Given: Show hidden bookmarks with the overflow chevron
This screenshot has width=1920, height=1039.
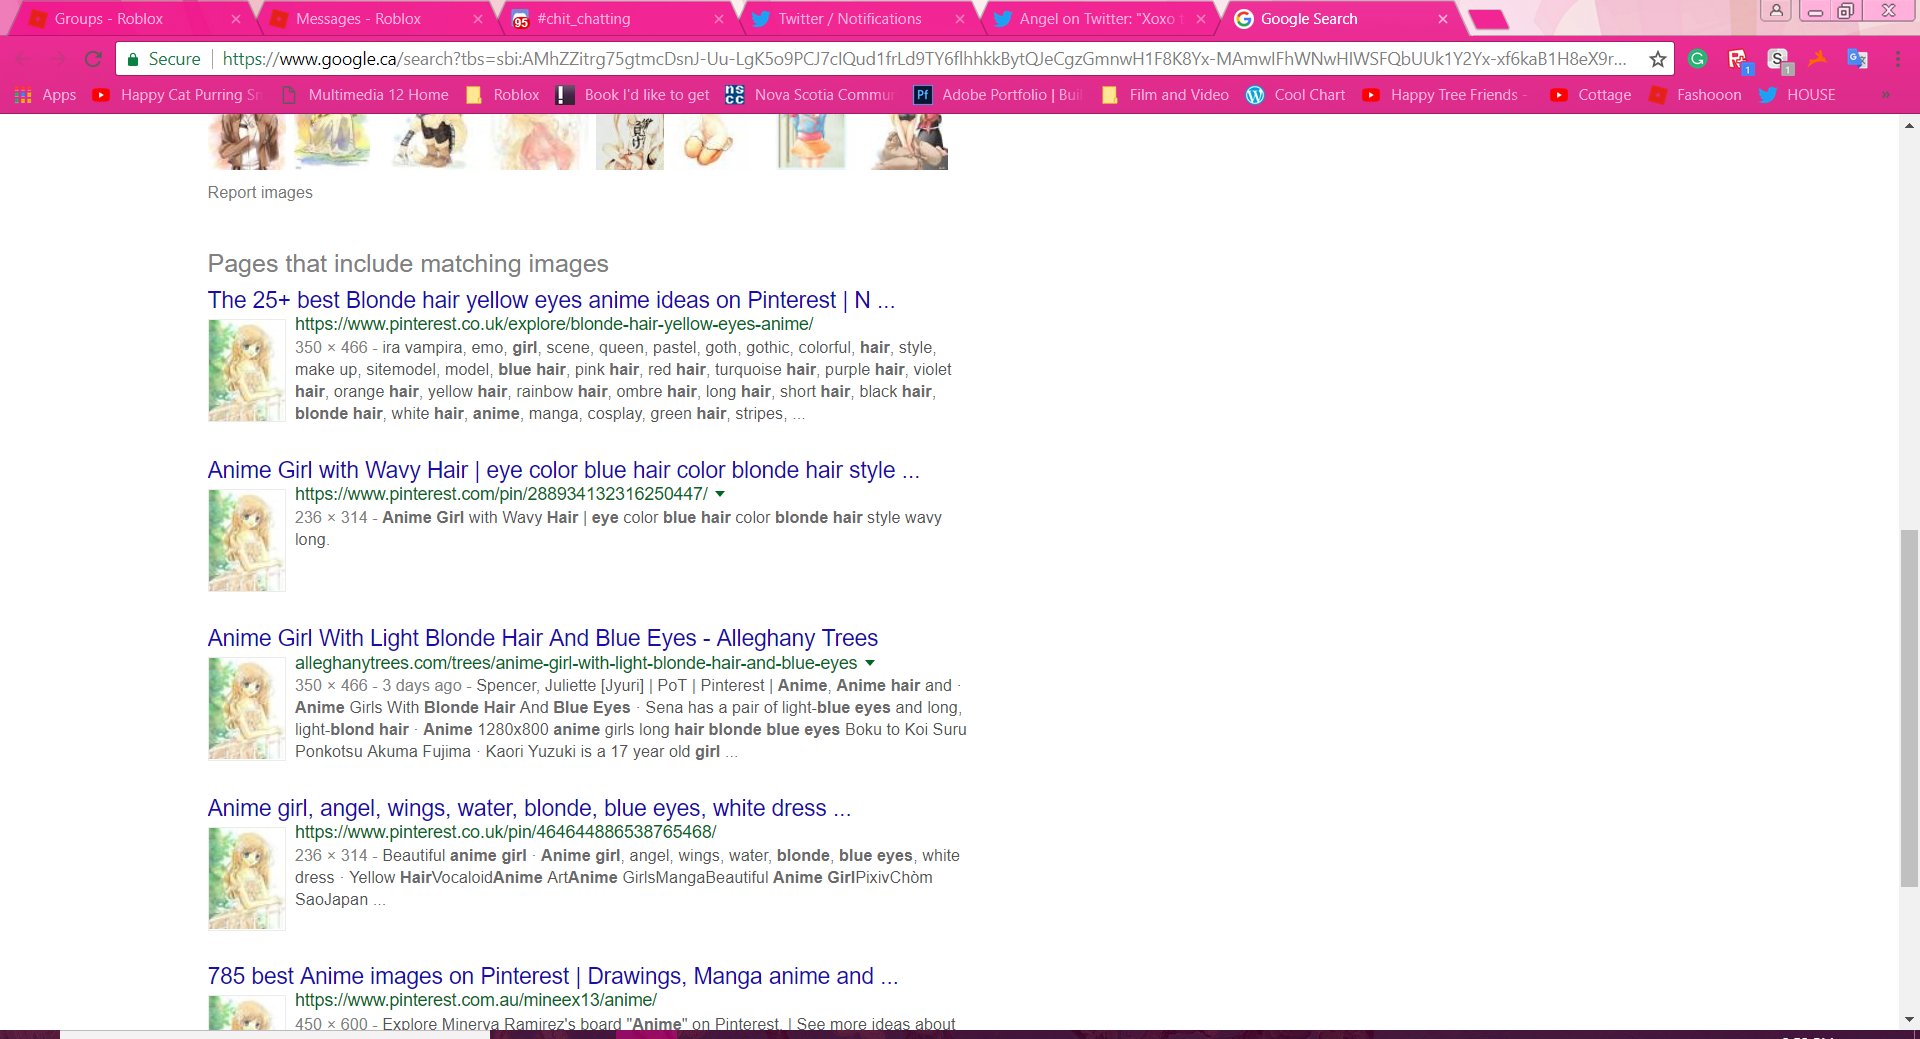Looking at the screenshot, I should 1885,95.
